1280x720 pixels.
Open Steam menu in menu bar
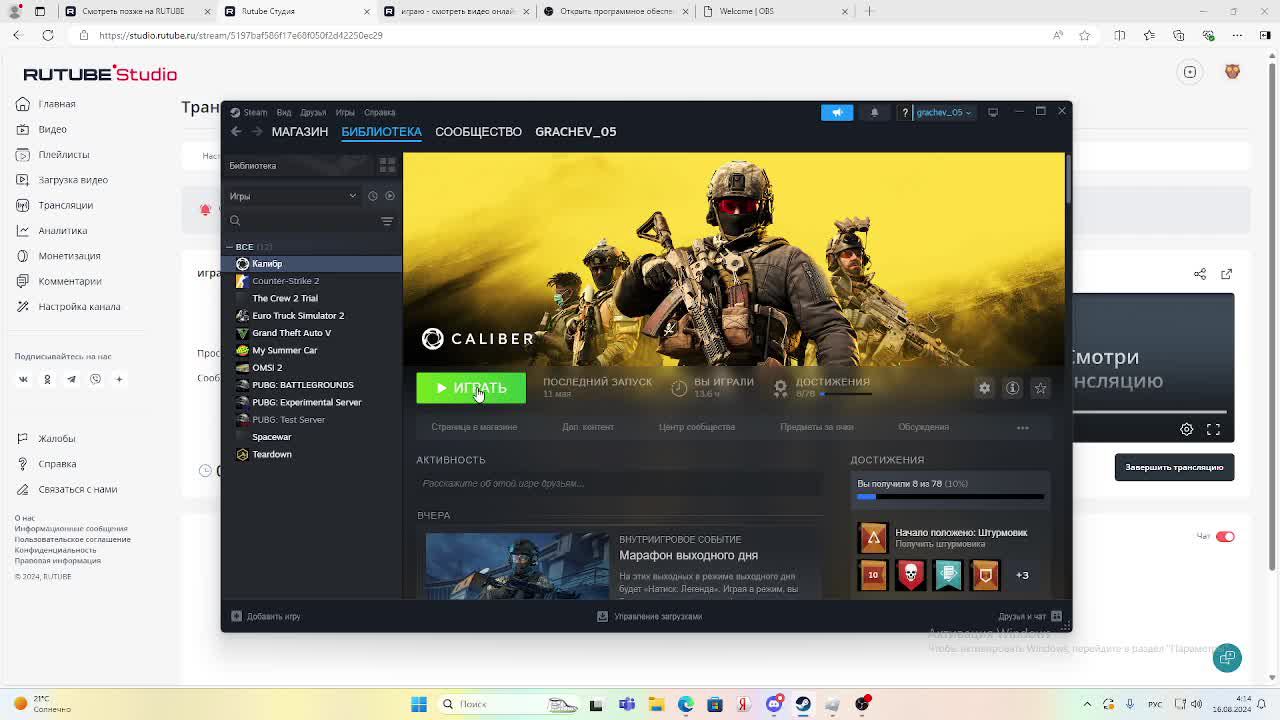255,112
